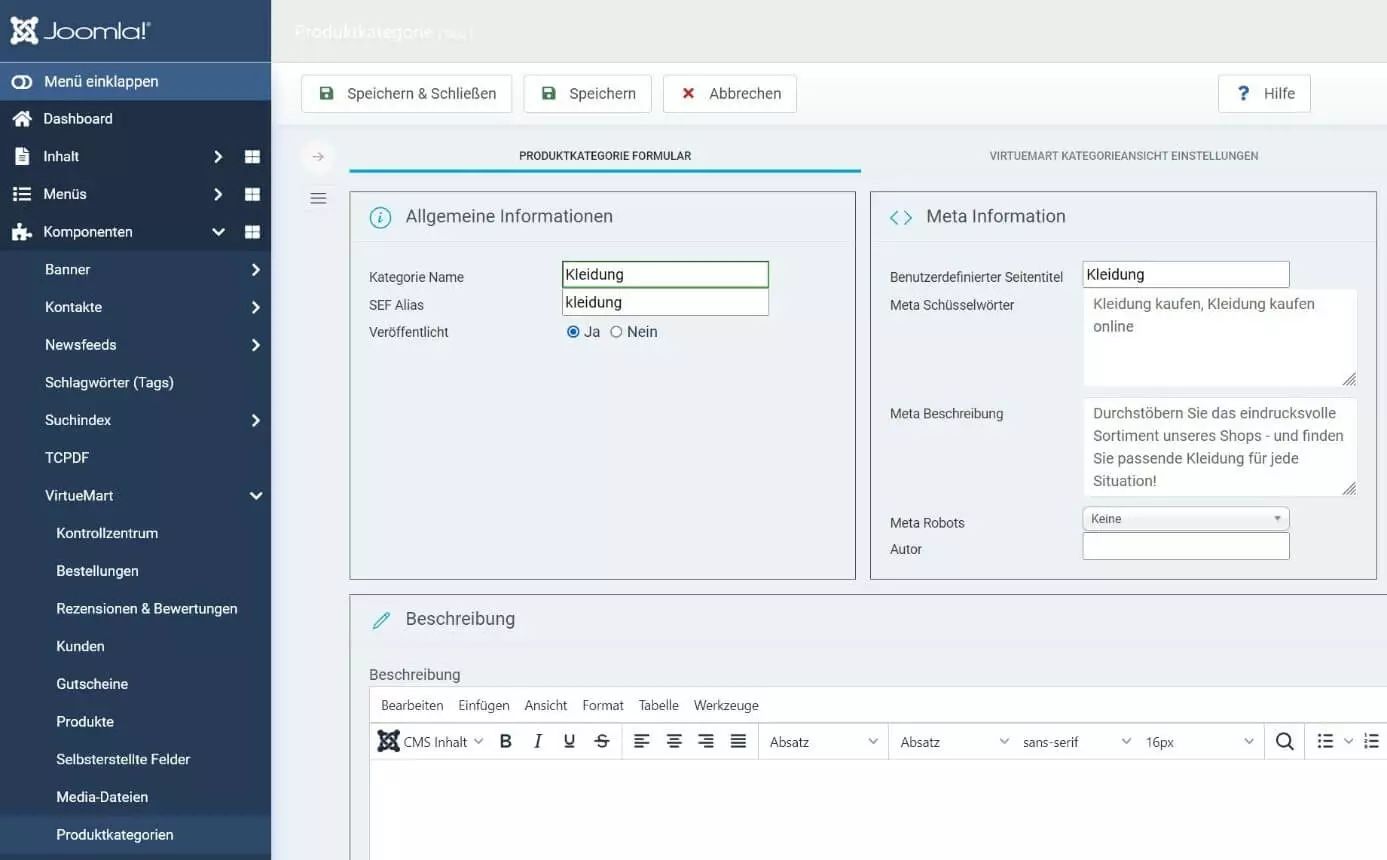Screen dimensions: 1387x860
Task: Toggle italic formatting
Action: (538, 742)
